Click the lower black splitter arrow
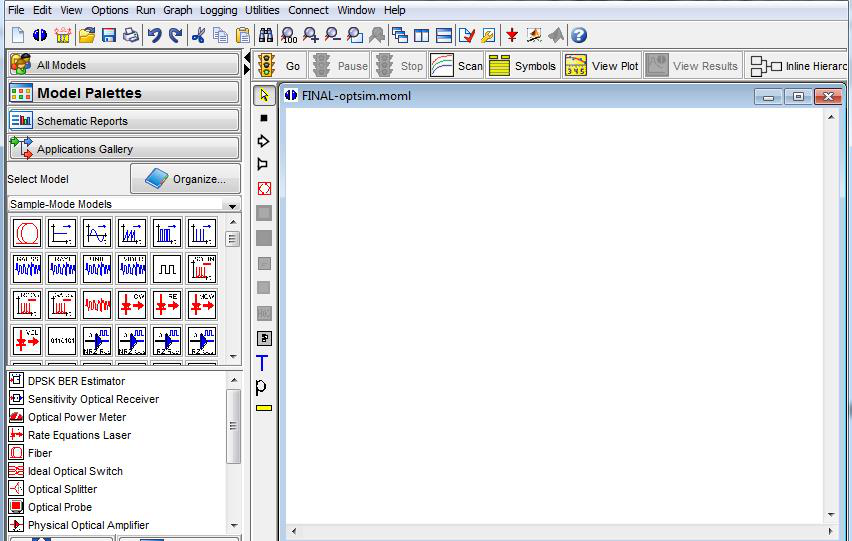Viewport: 852px width, 541px height. point(247,70)
